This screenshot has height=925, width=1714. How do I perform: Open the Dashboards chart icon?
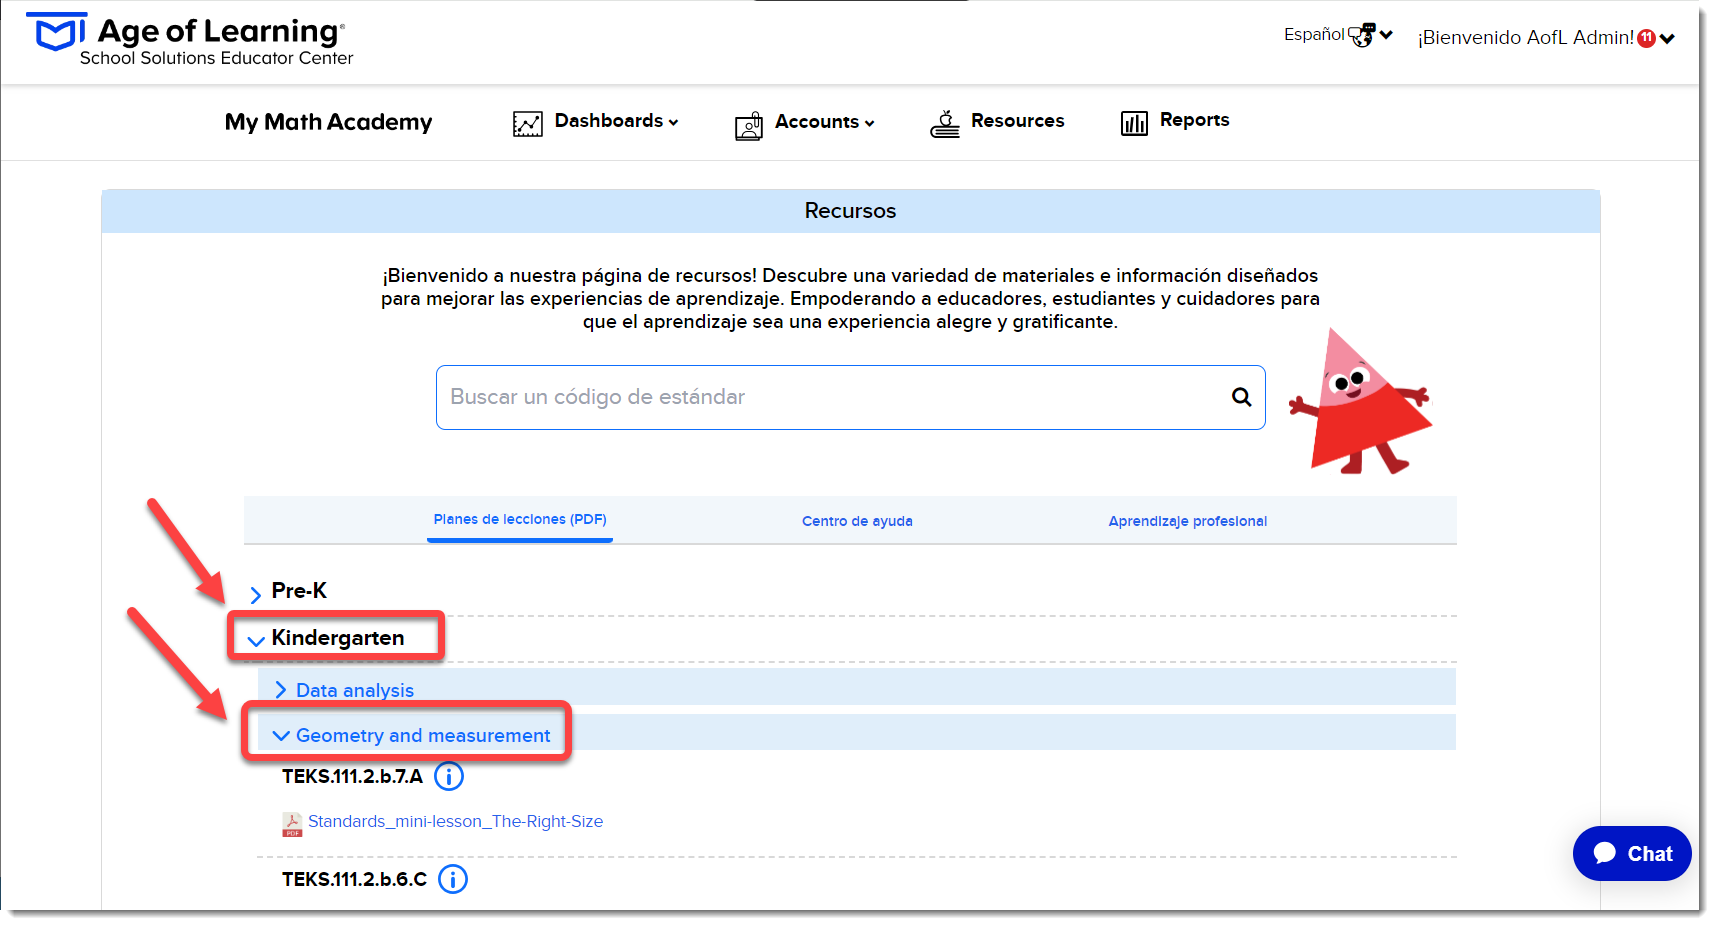coord(528,123)
